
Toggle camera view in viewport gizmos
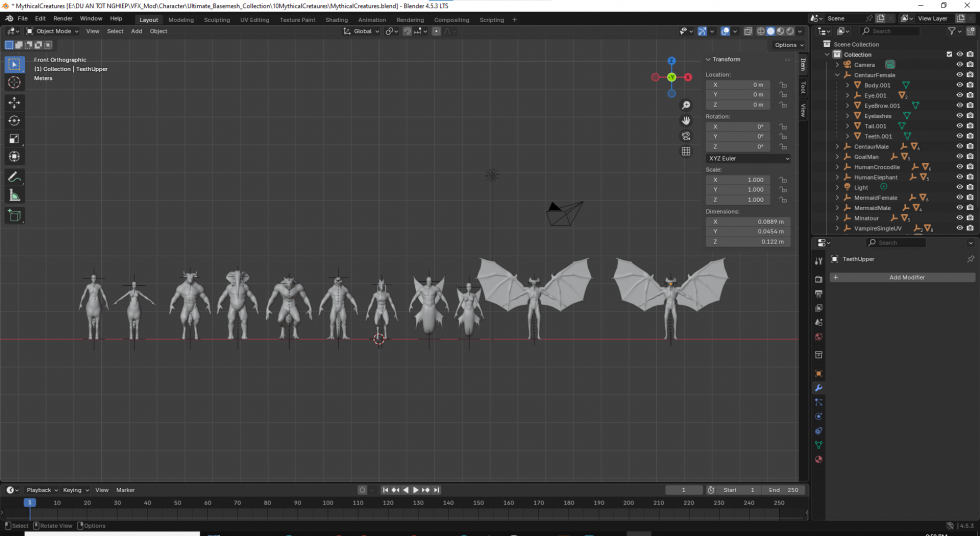tap(686, 135)
